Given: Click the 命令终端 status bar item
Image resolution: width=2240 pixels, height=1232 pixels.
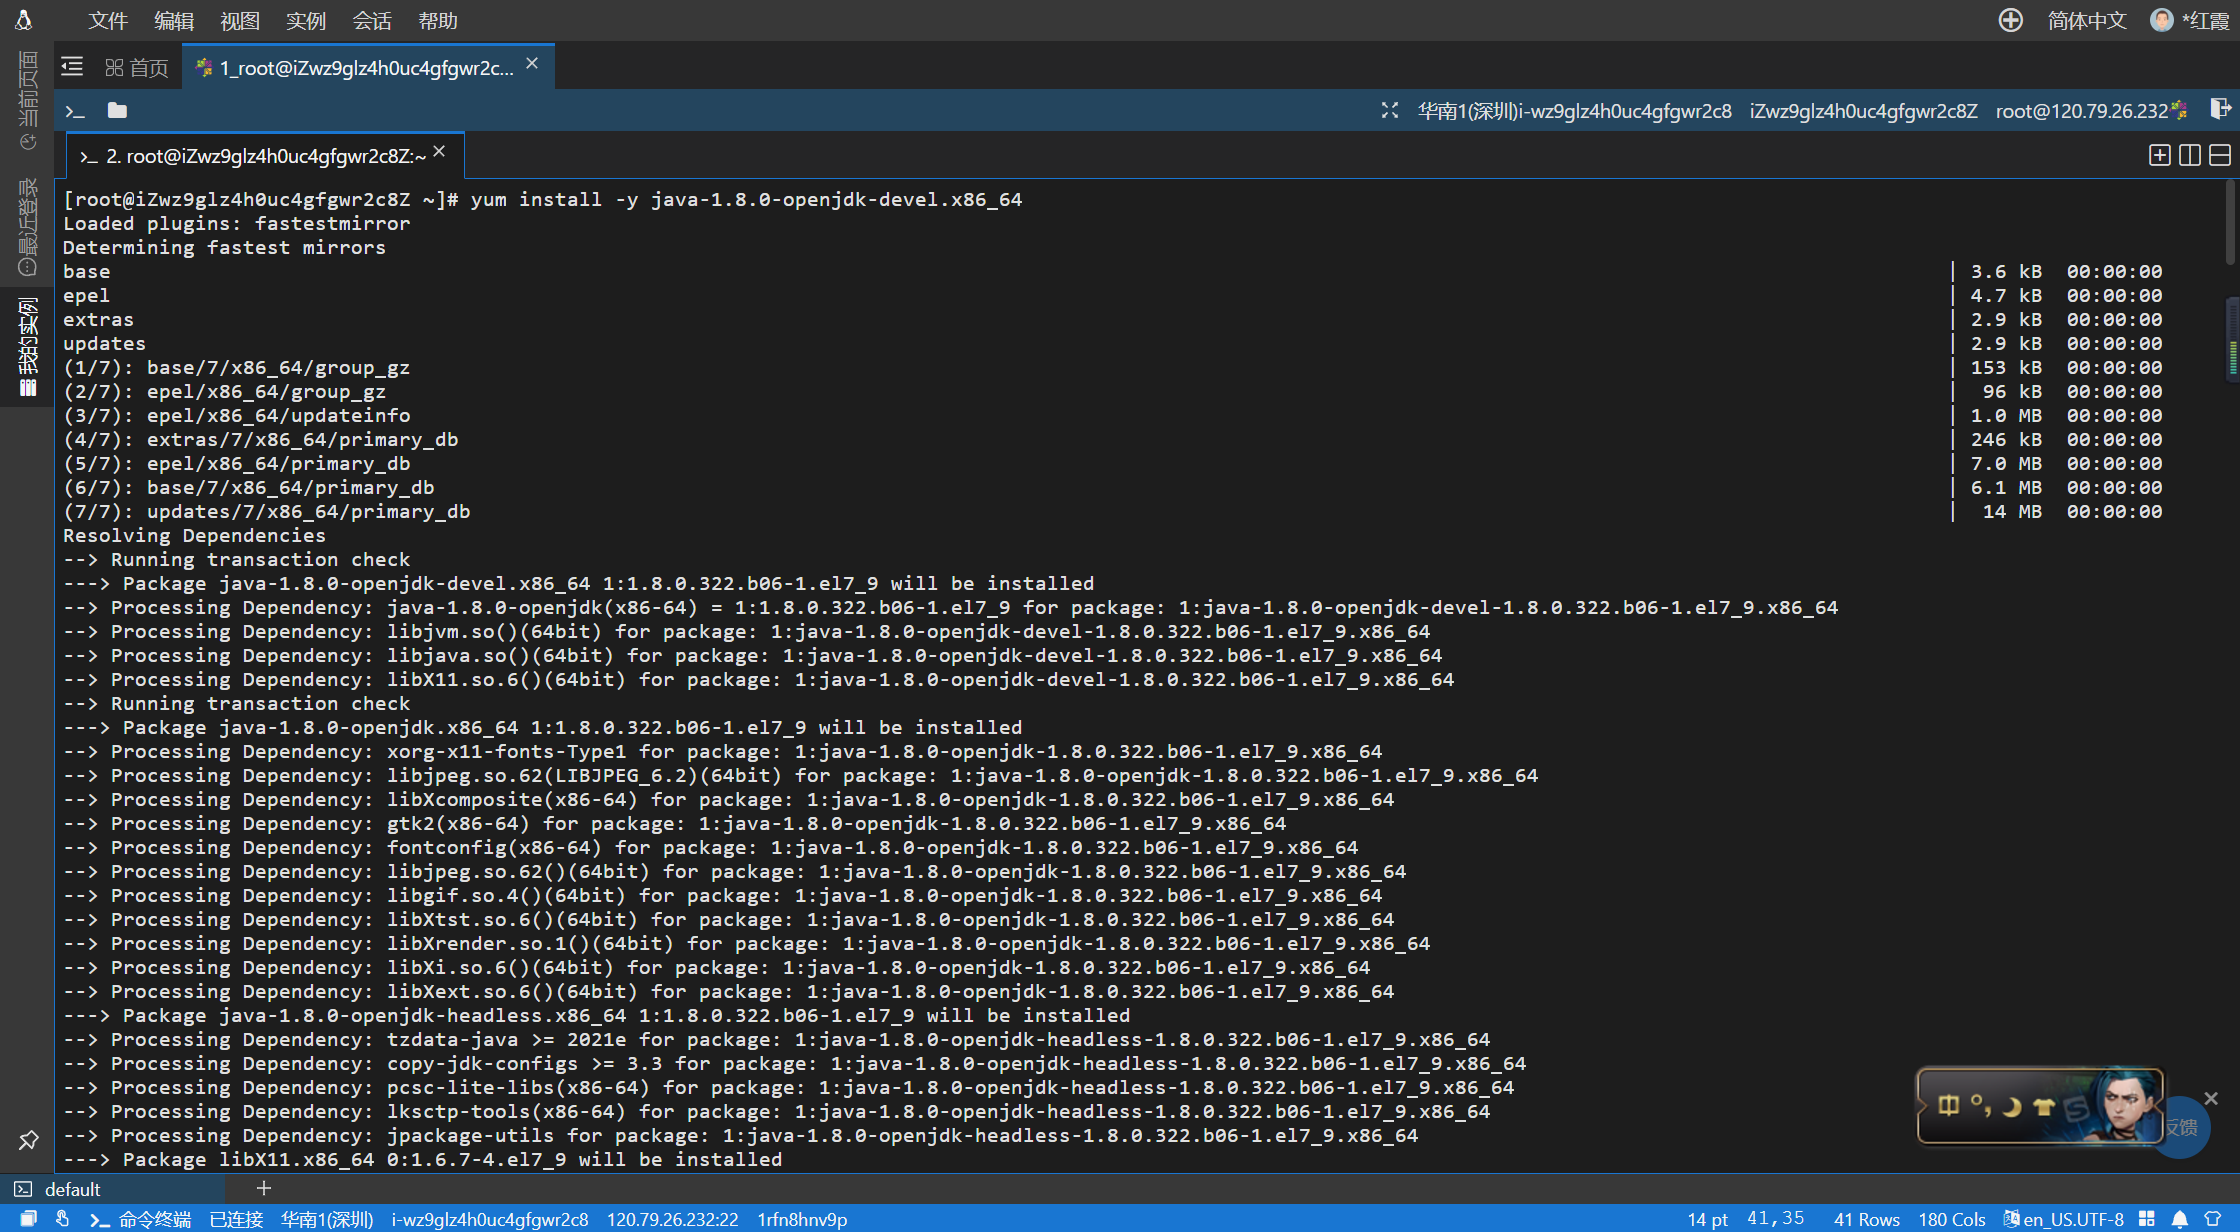Looking at the screenshot, I should coord(140,1219).
